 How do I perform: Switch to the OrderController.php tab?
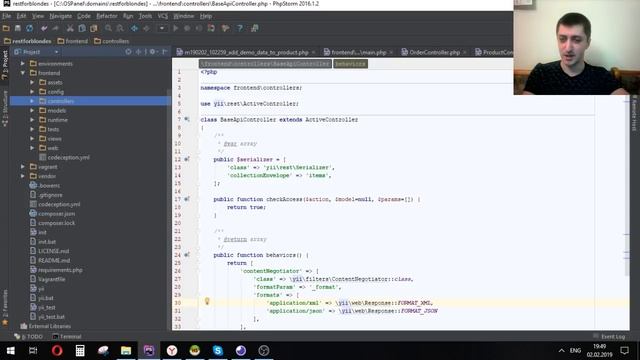(x=434, y=52)
